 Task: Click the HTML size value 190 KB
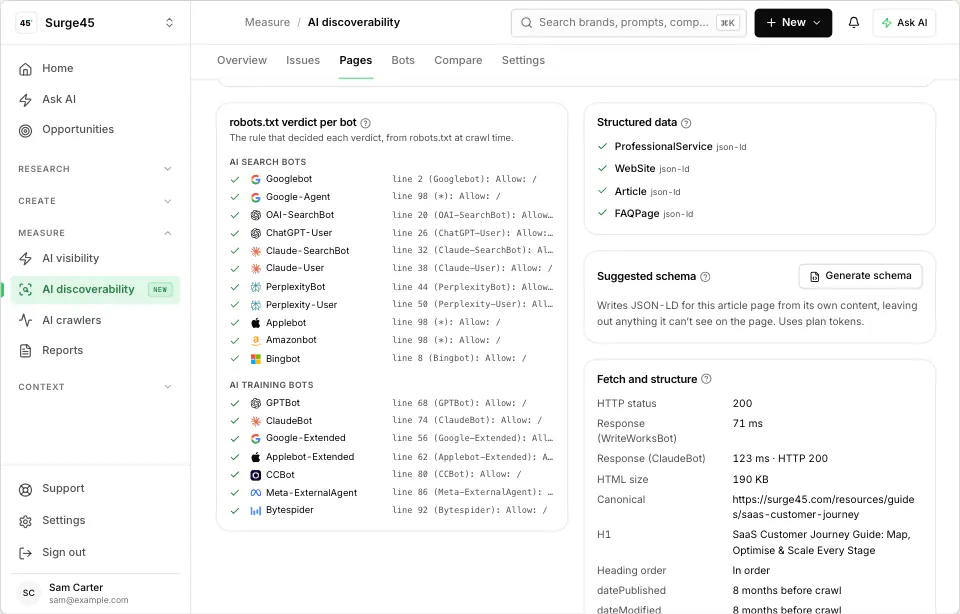click(x=750, y=479)
